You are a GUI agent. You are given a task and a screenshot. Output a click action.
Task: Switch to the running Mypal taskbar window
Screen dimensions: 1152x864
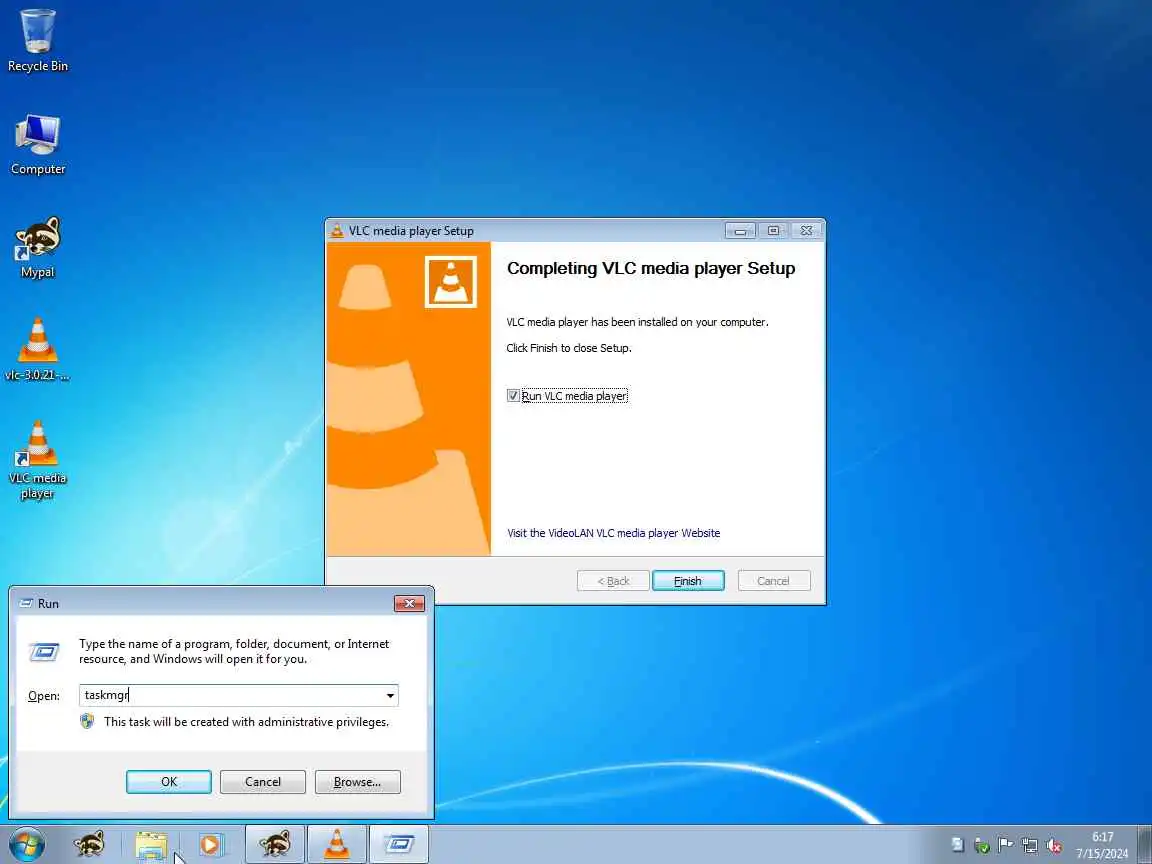coord(275,844)
